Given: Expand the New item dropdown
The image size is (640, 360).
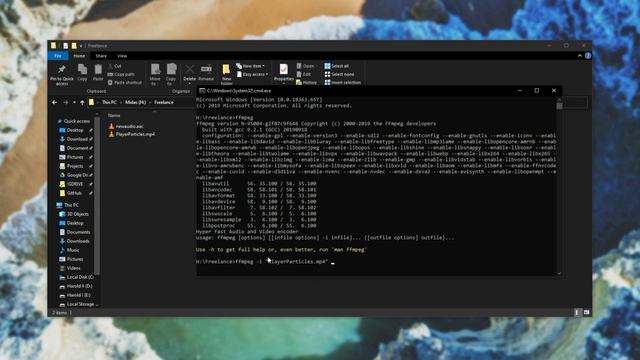Looking at the screenshot, I should point(263,66).
